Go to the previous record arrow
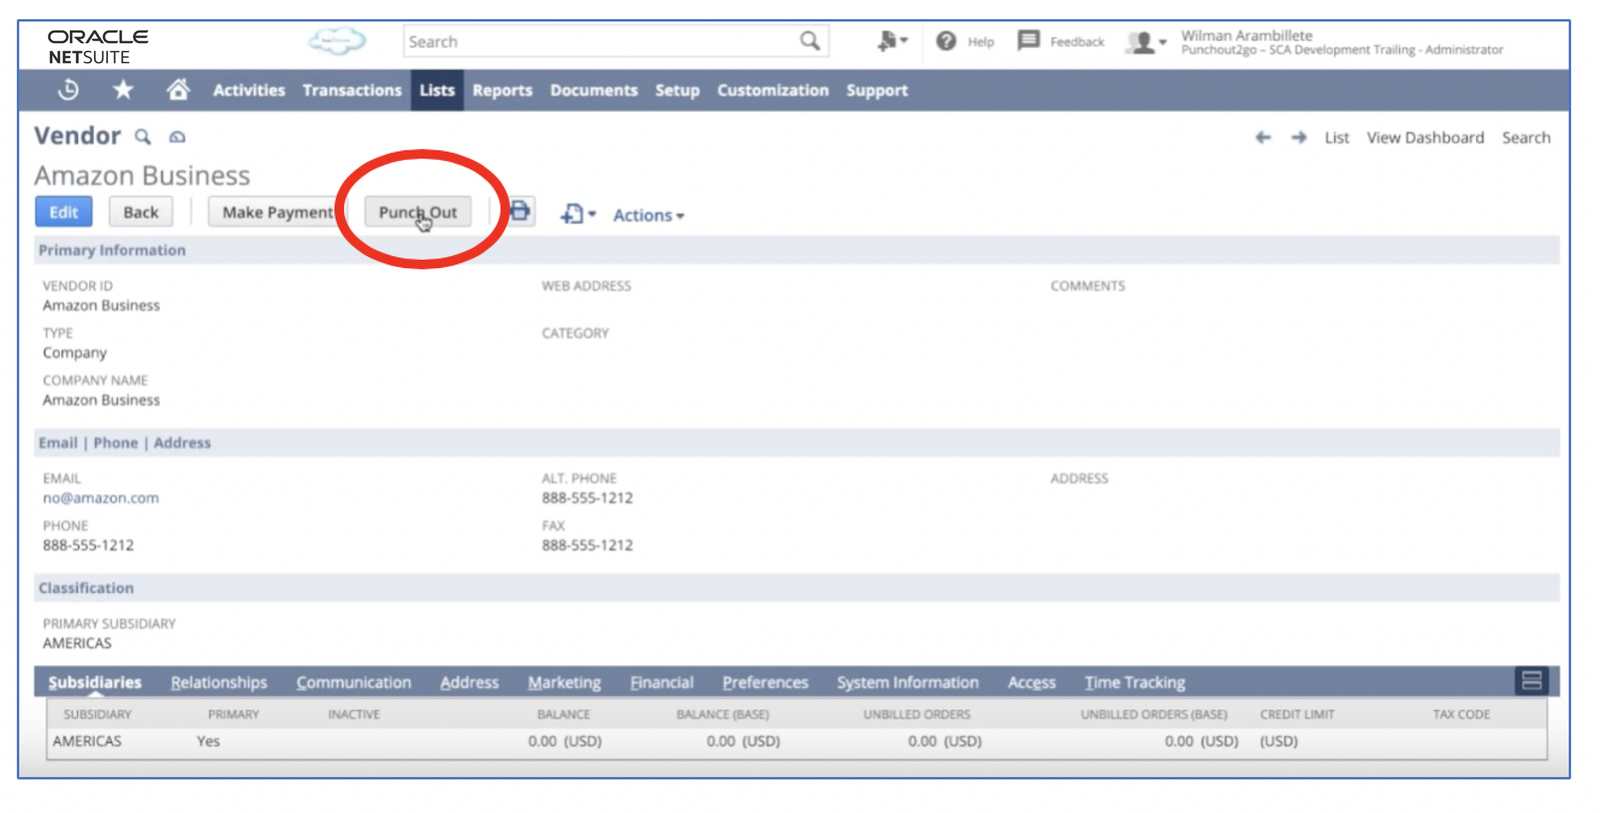The width and height of the screenshot is (1600, 813). click(1263, 138)
